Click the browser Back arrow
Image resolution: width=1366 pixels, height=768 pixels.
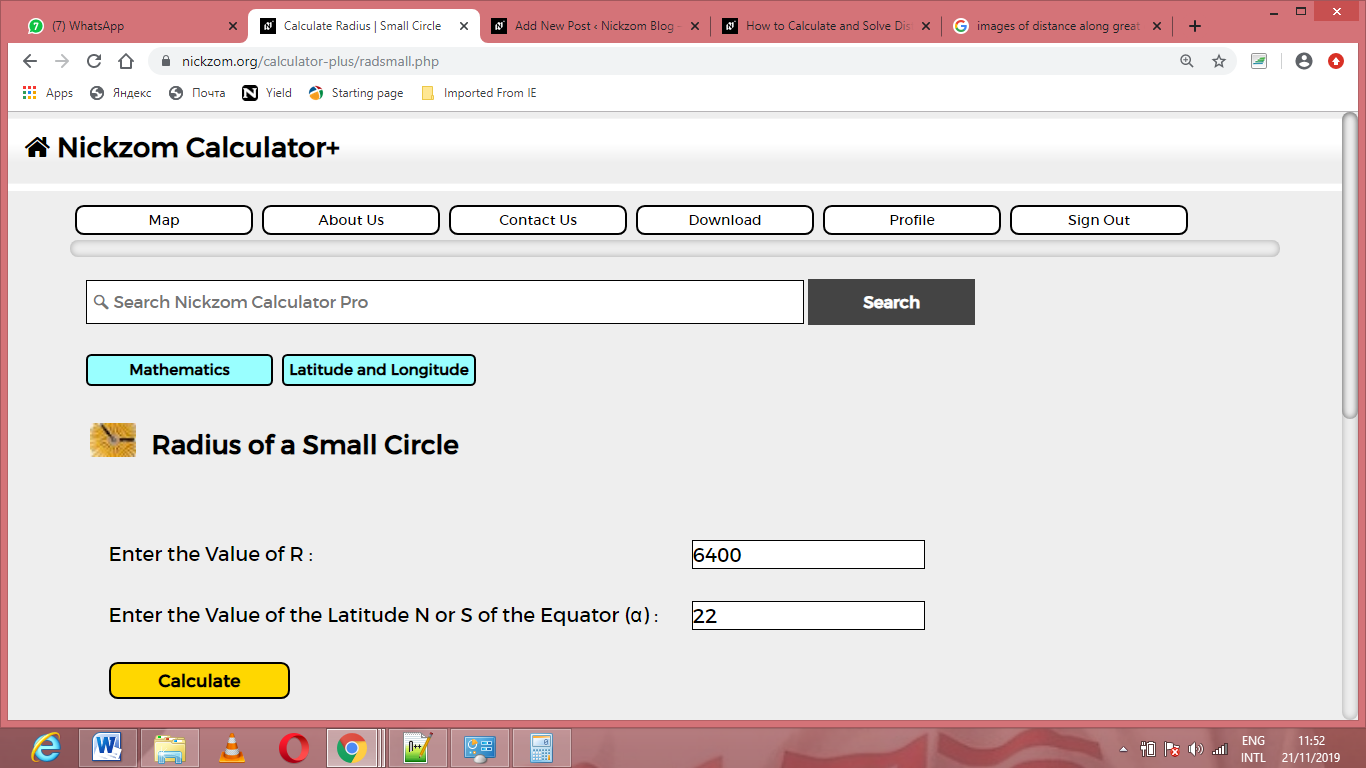tap(30, 61)
